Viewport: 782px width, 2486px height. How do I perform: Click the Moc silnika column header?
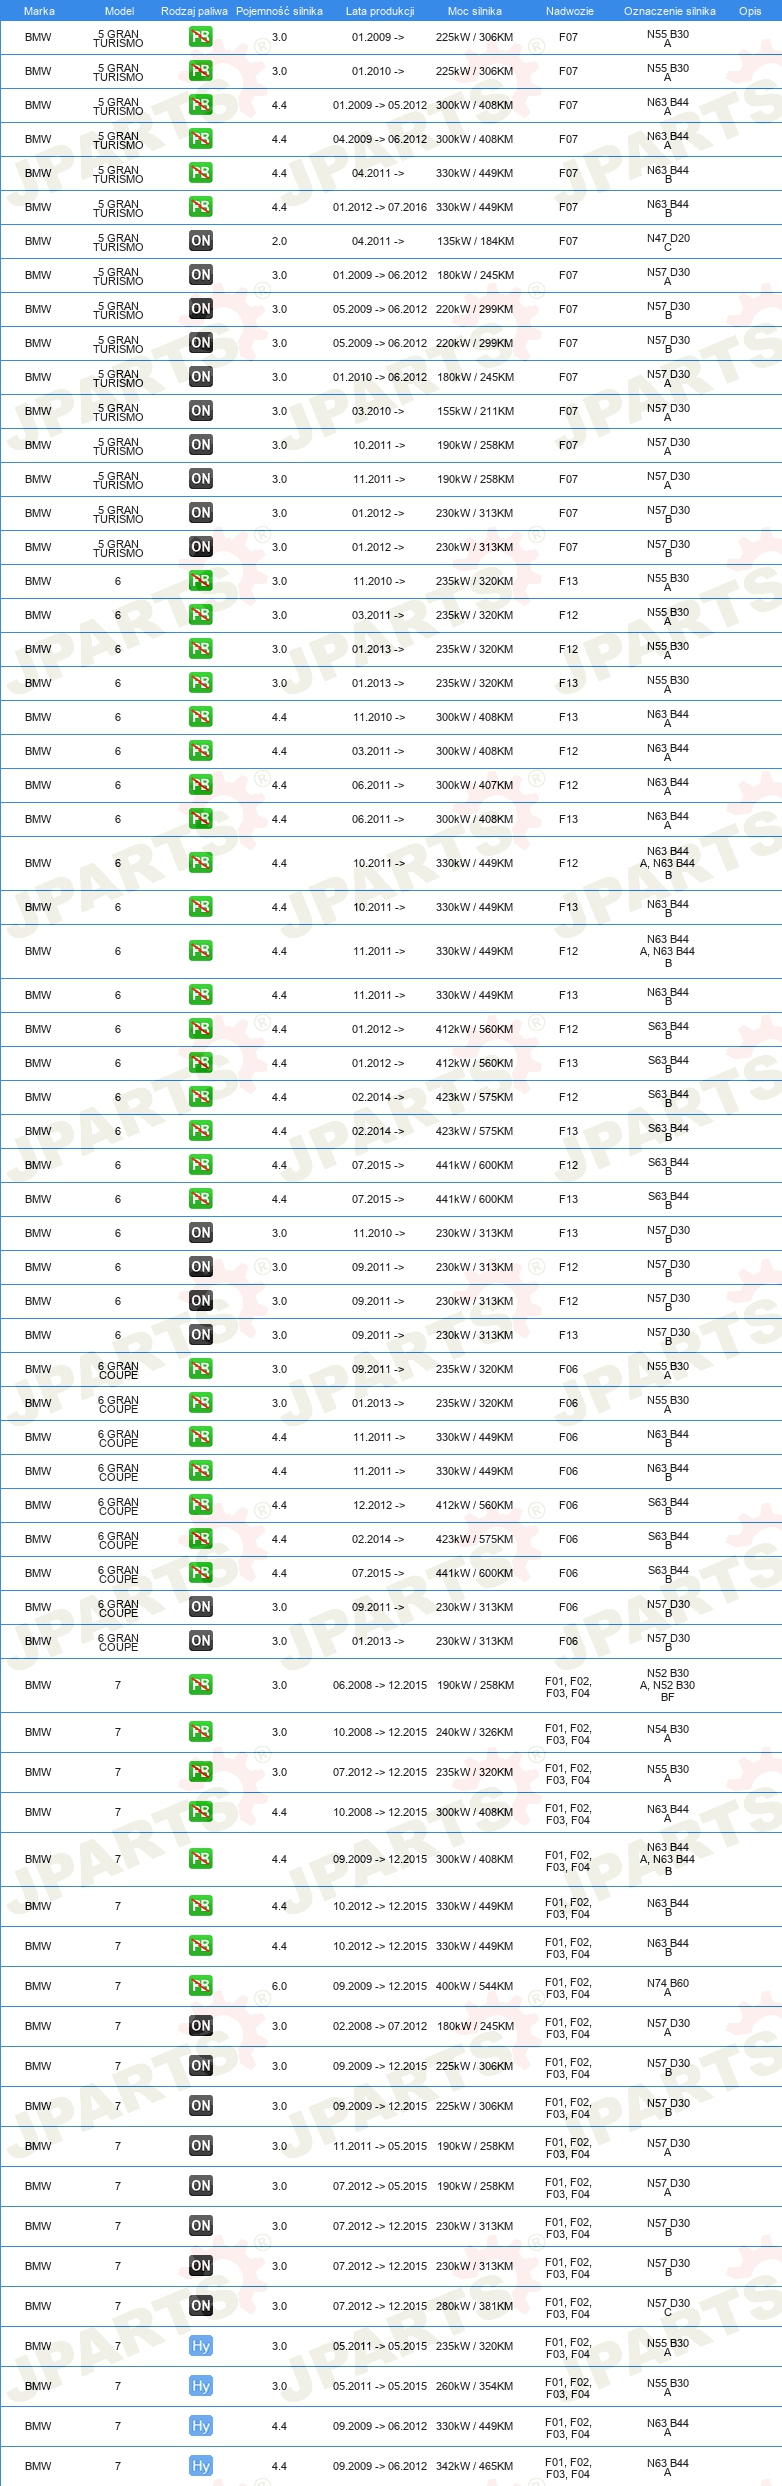[475, 11]
